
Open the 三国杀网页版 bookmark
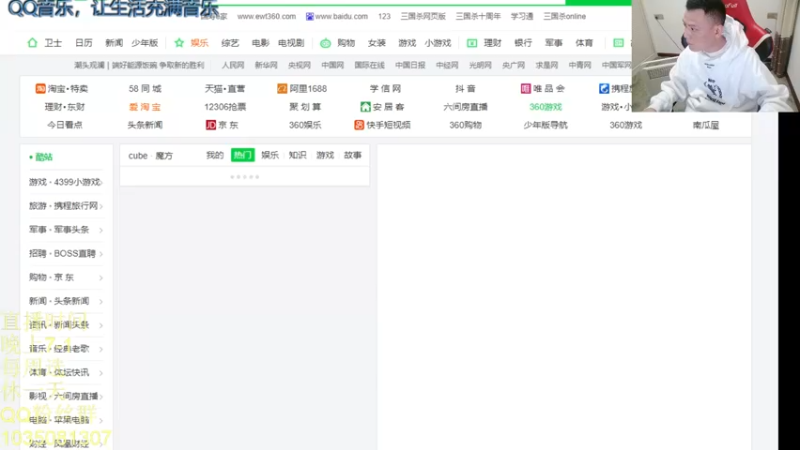click(423, 16)
